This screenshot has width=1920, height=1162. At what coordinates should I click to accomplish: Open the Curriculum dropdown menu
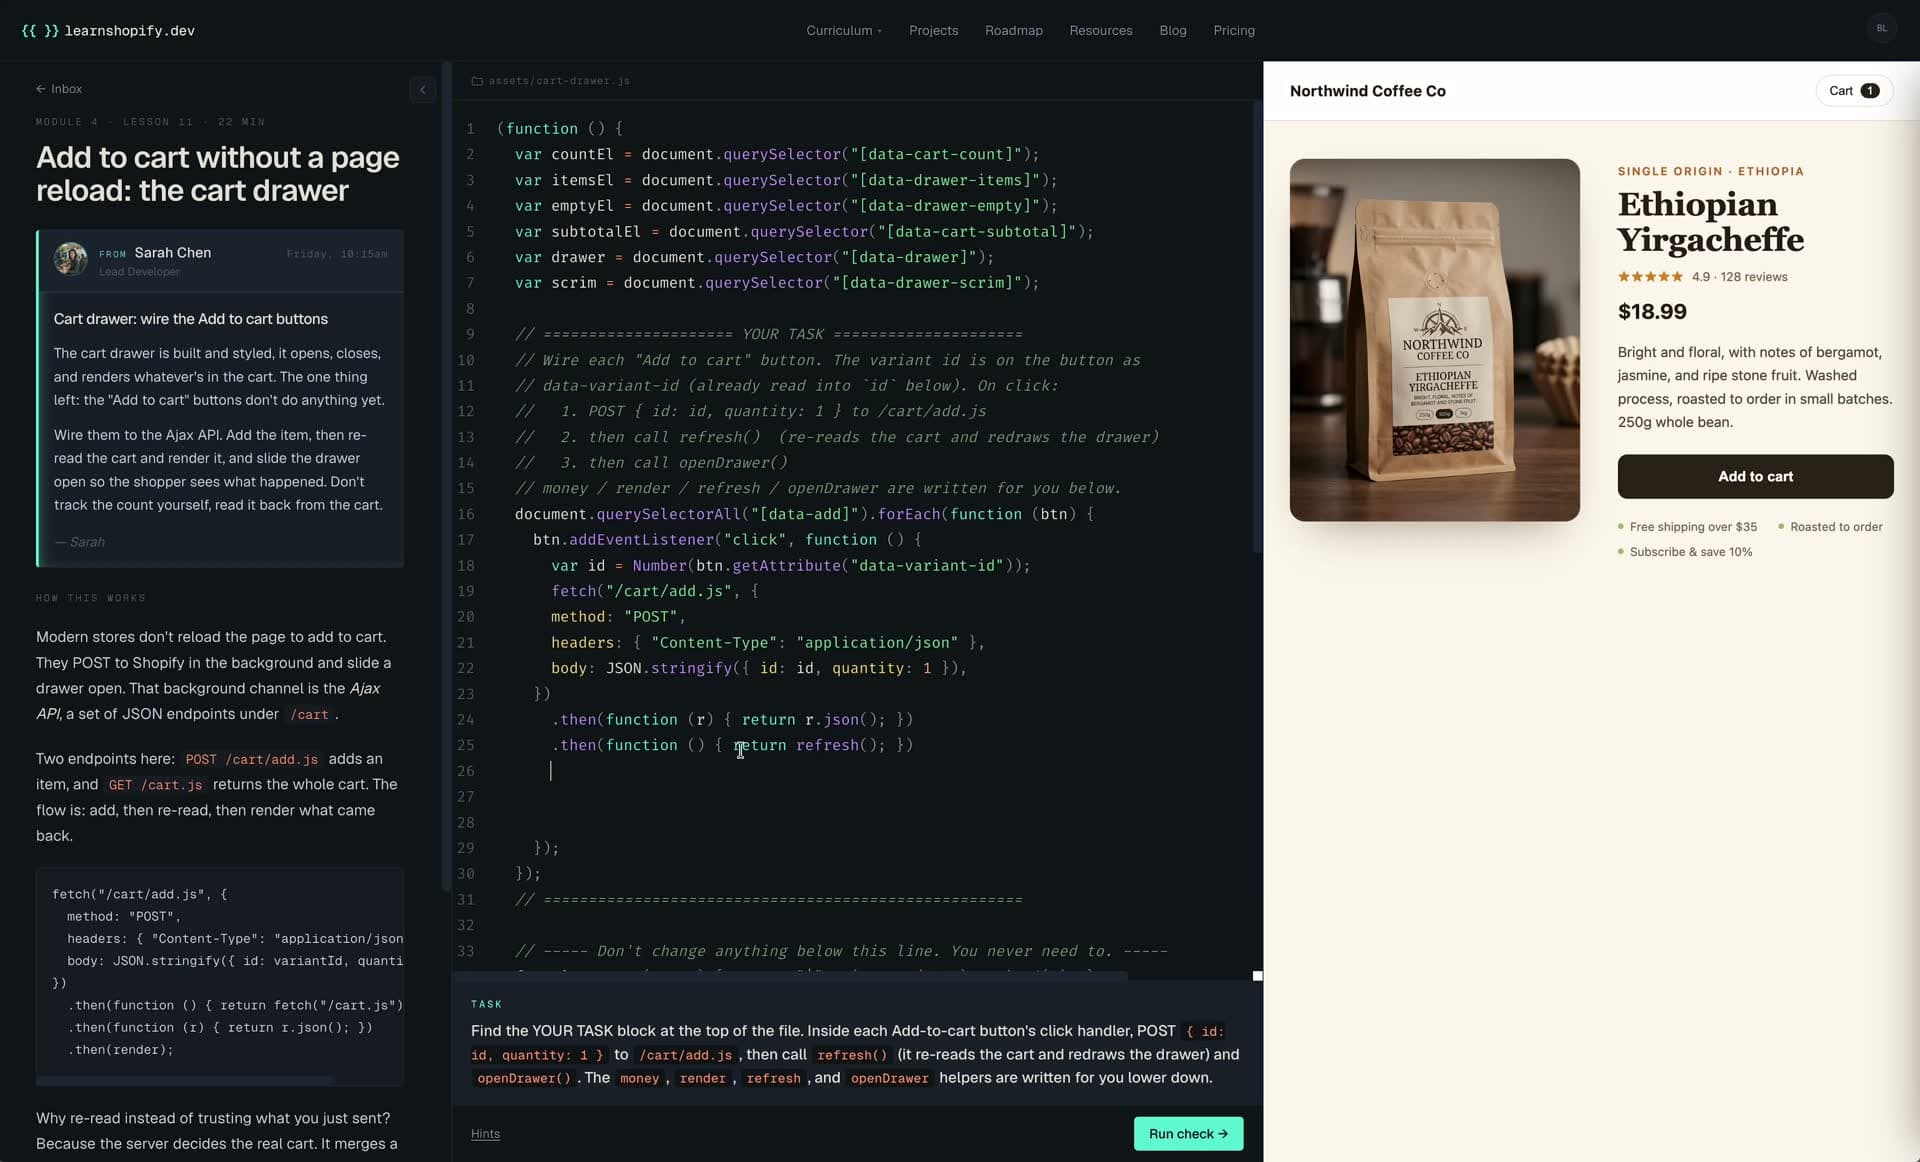coord(844,30)
